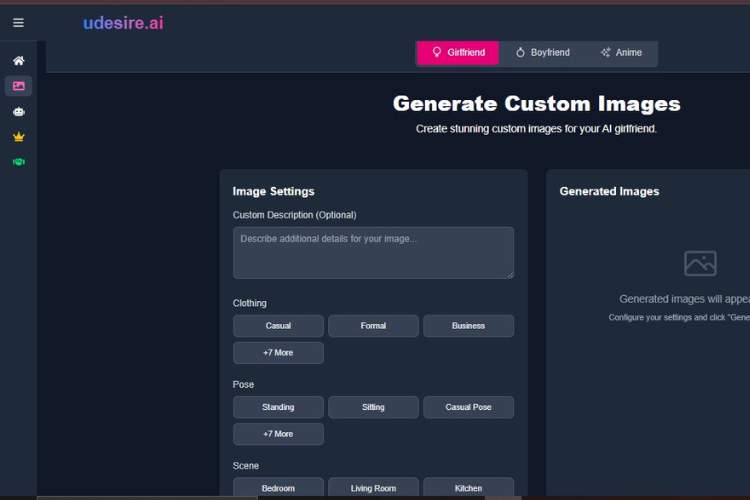The height and width of the screenshot is (500, 750).
Task: Open the hamburger menu
Action: pyautogui.click(x=18, y=23)
